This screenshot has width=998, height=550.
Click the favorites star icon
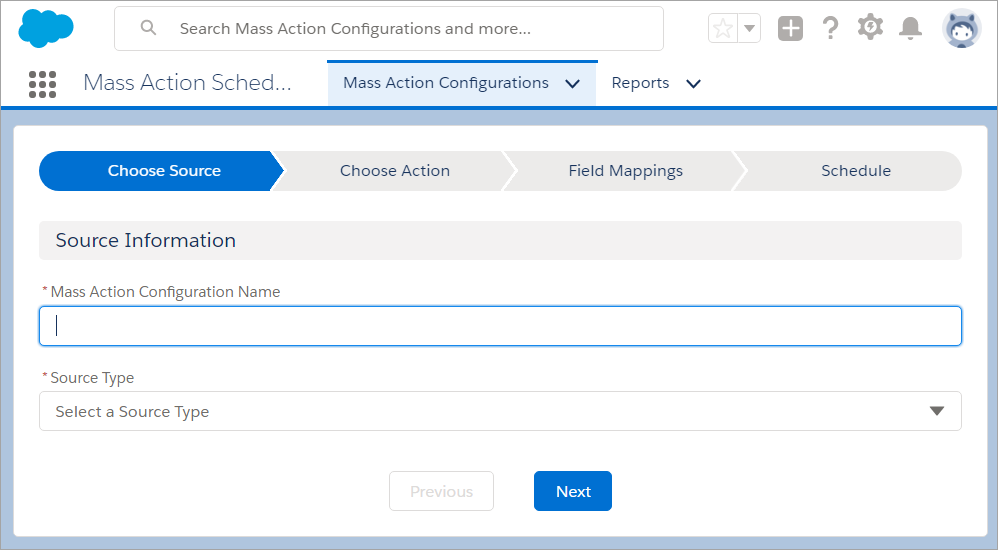(723, 29)
